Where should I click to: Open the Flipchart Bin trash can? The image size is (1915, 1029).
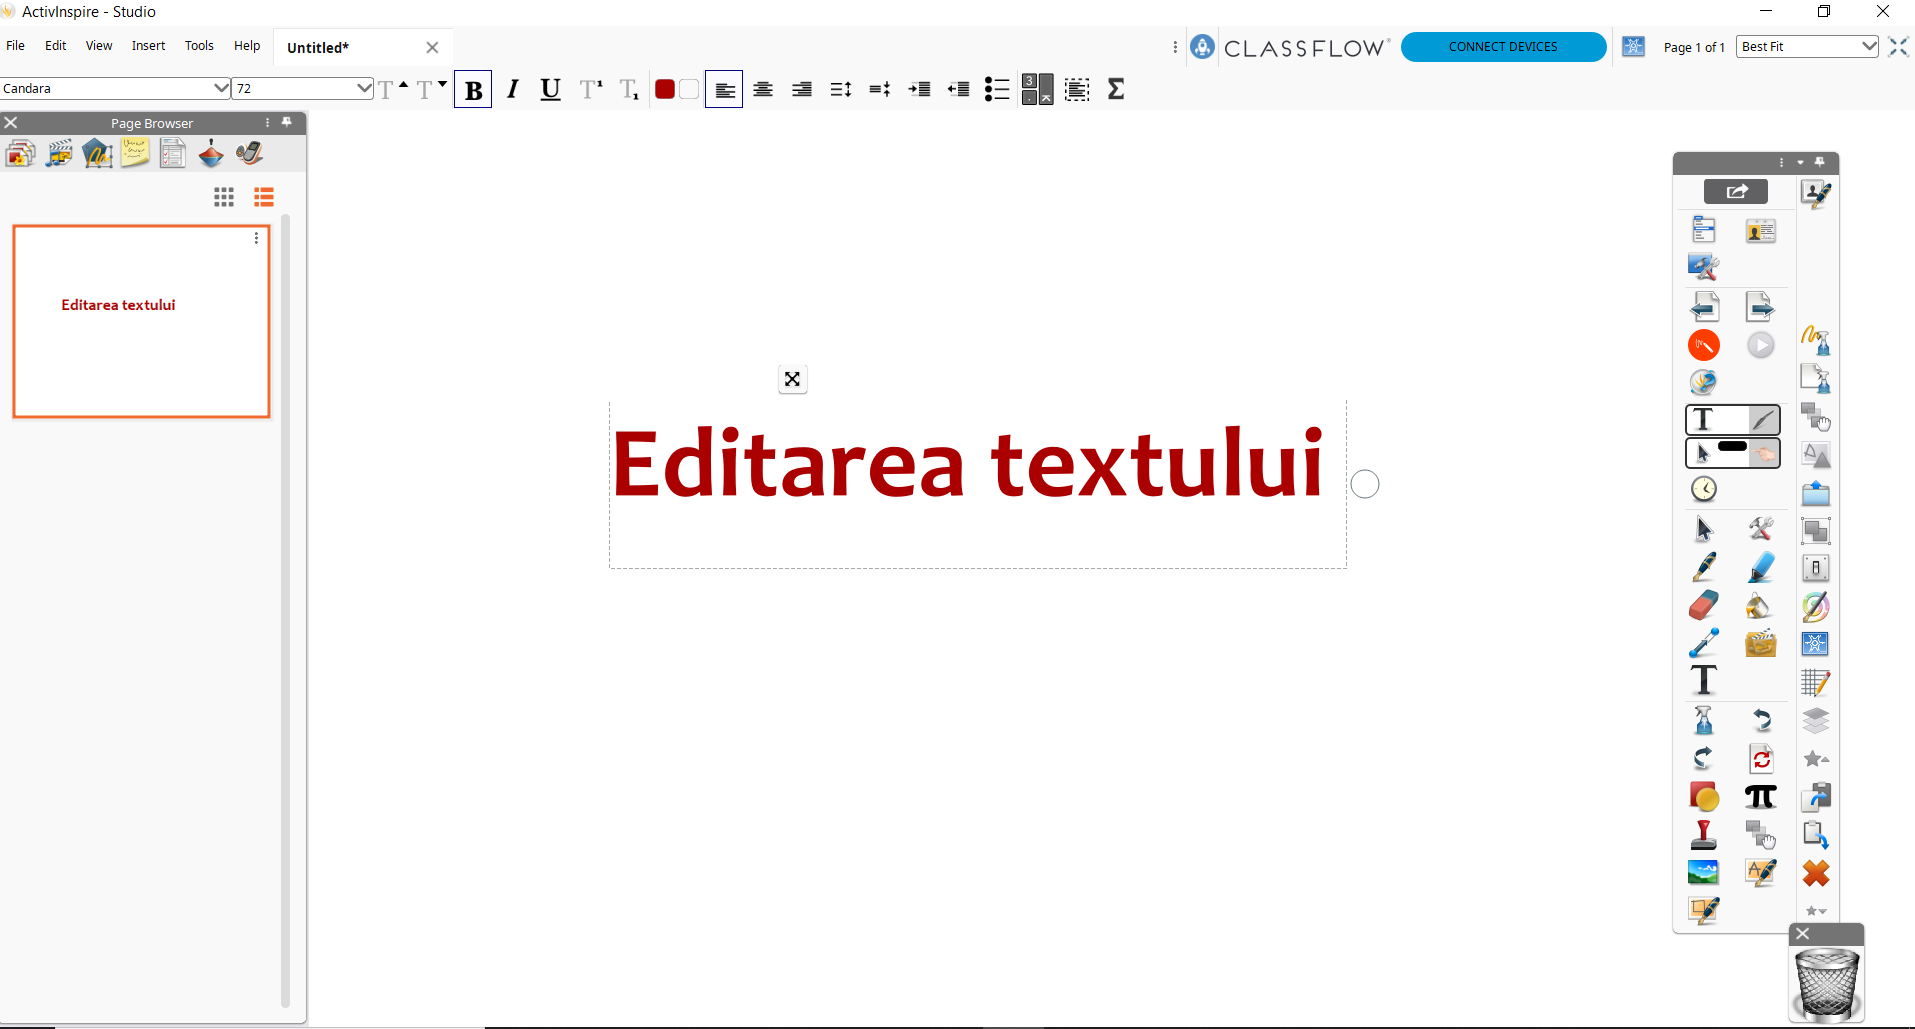(x=1827, y=983)
